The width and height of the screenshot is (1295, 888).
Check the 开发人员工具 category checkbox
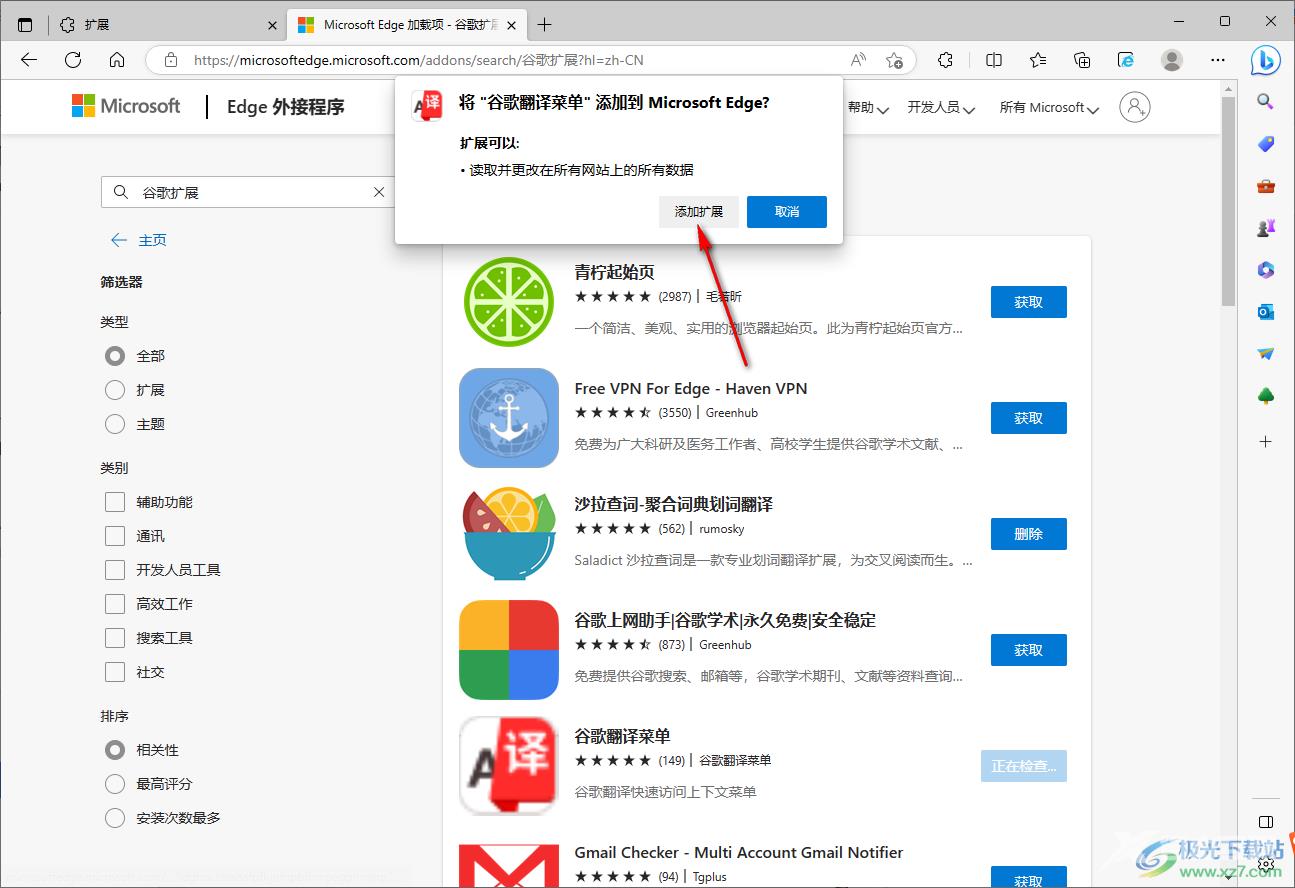pos(115,570)
